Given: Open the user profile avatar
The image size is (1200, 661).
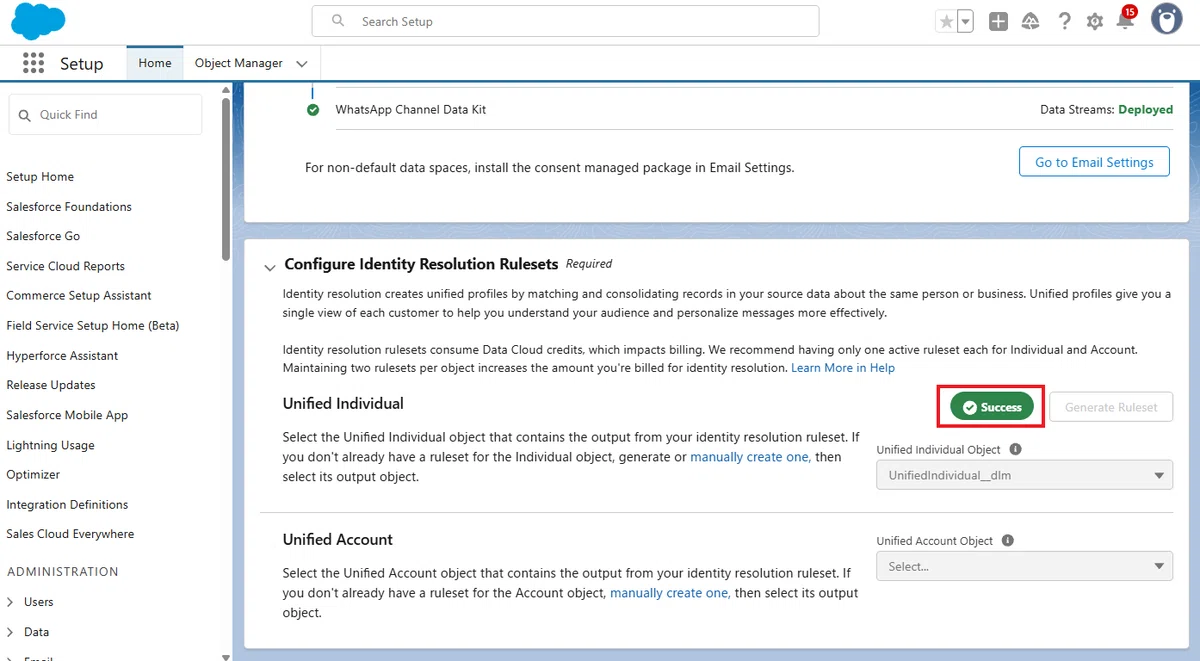Looking at the screenshot, I should coord(1166,19).
